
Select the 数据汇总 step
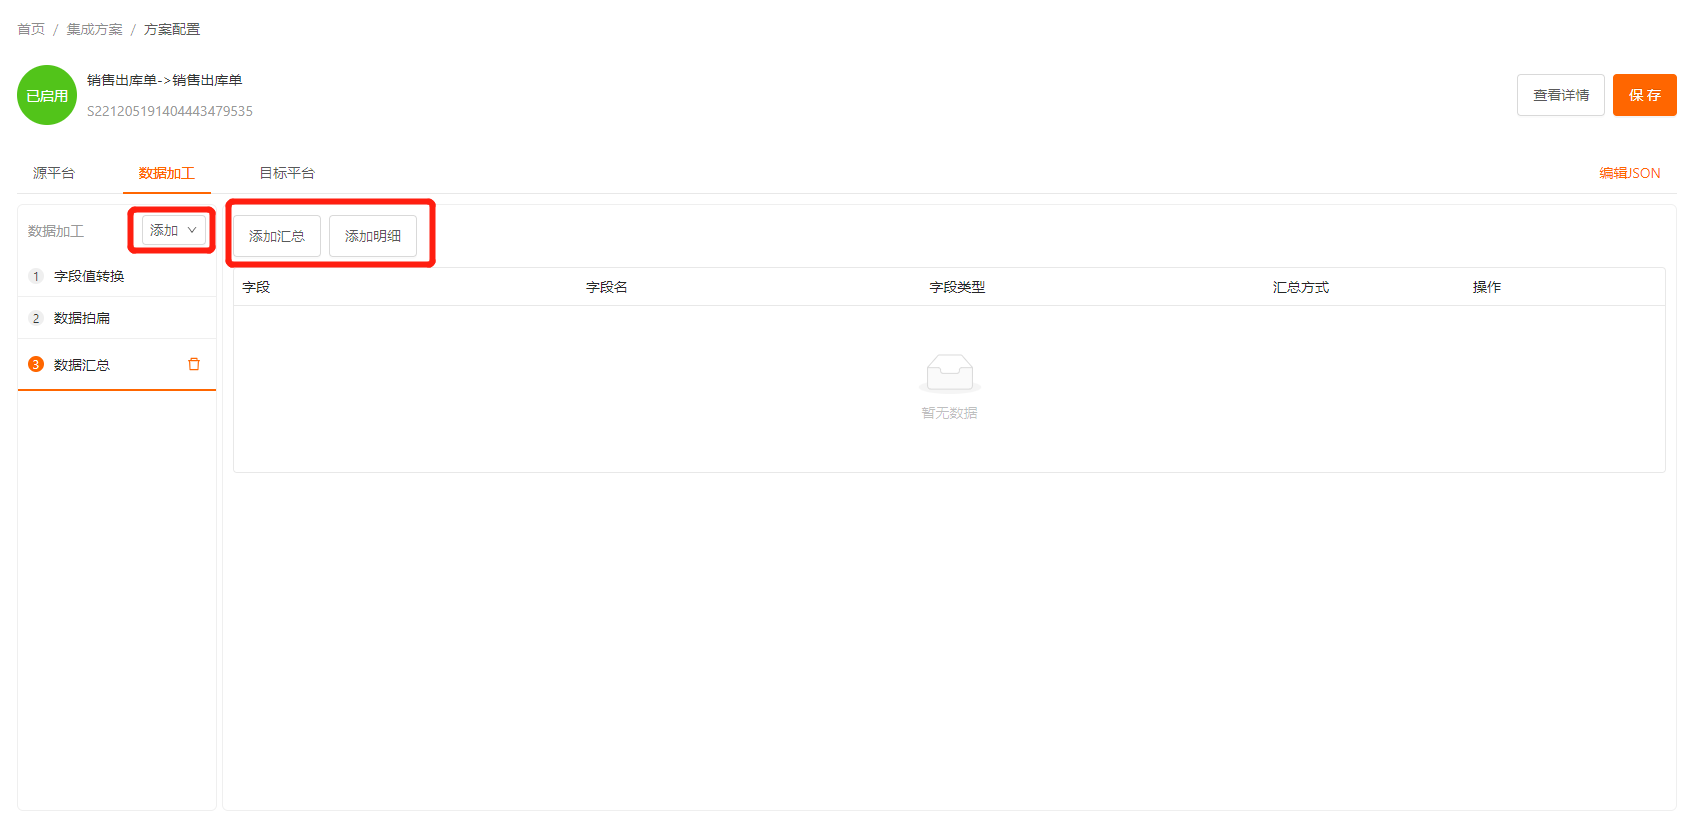[x=82, y=365]
